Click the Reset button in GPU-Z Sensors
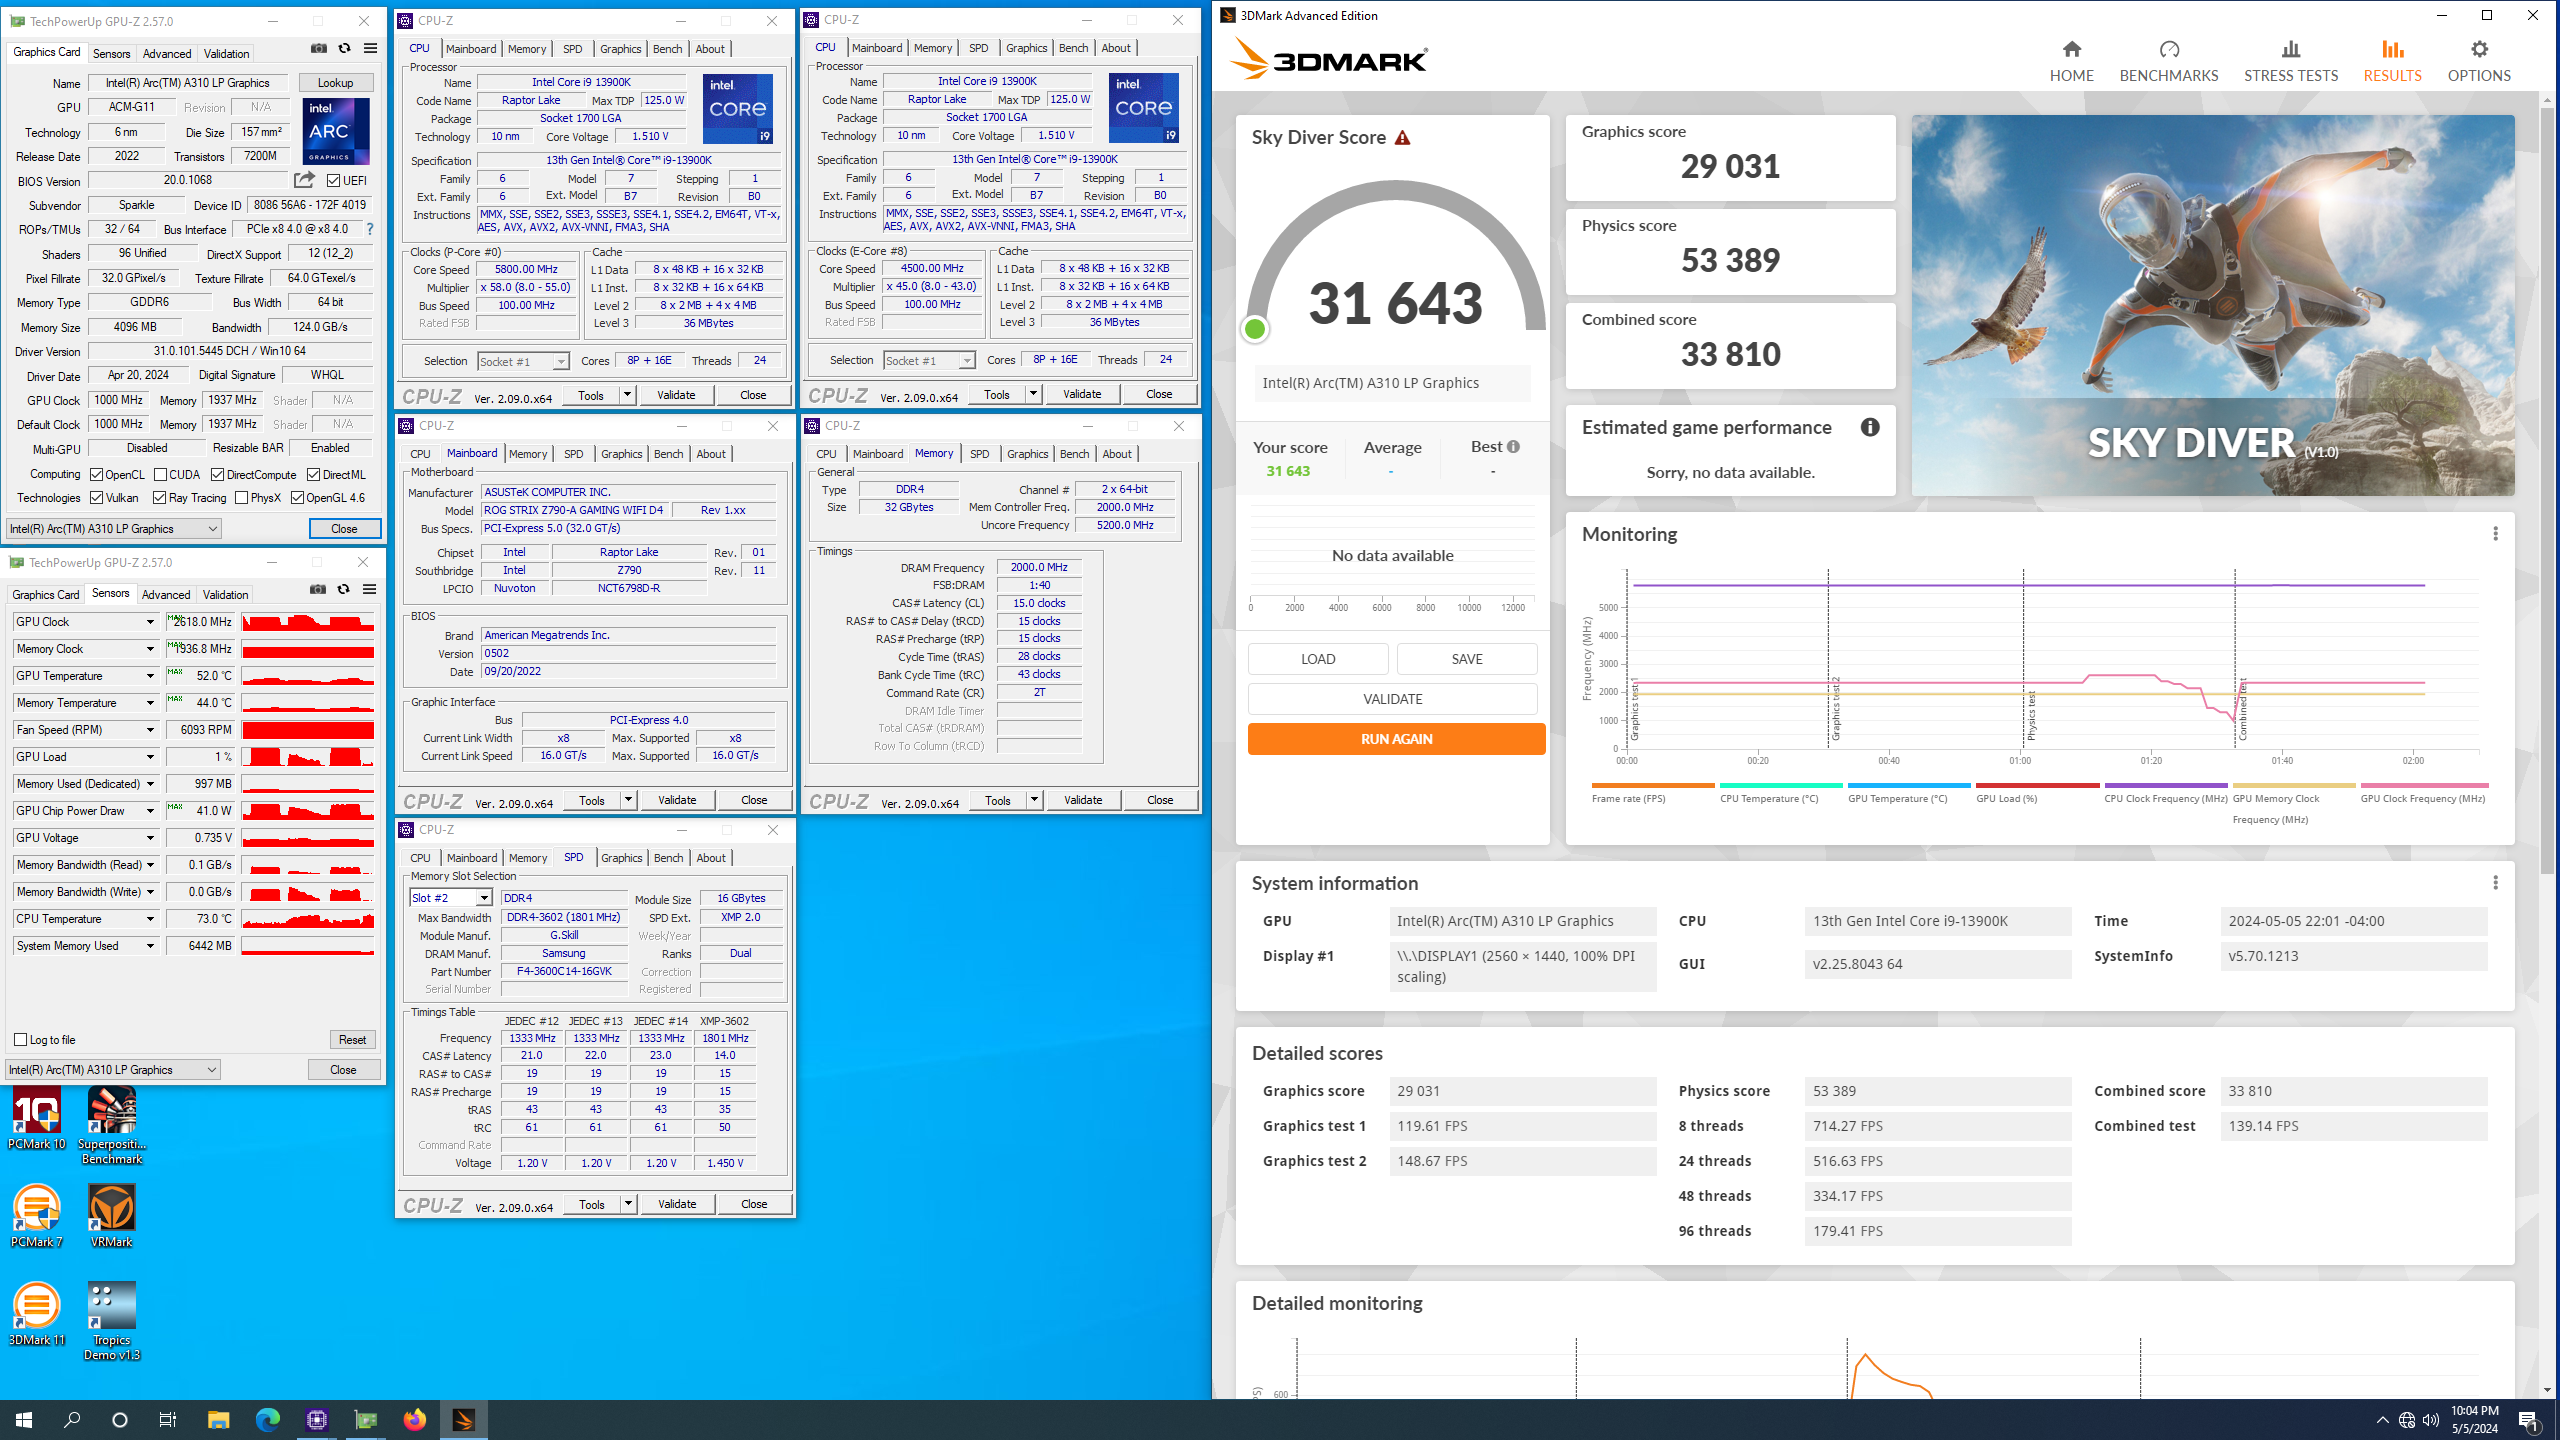This screenshot has height=1440, width=2560. pyautogui.click(x=352, y=1040)
